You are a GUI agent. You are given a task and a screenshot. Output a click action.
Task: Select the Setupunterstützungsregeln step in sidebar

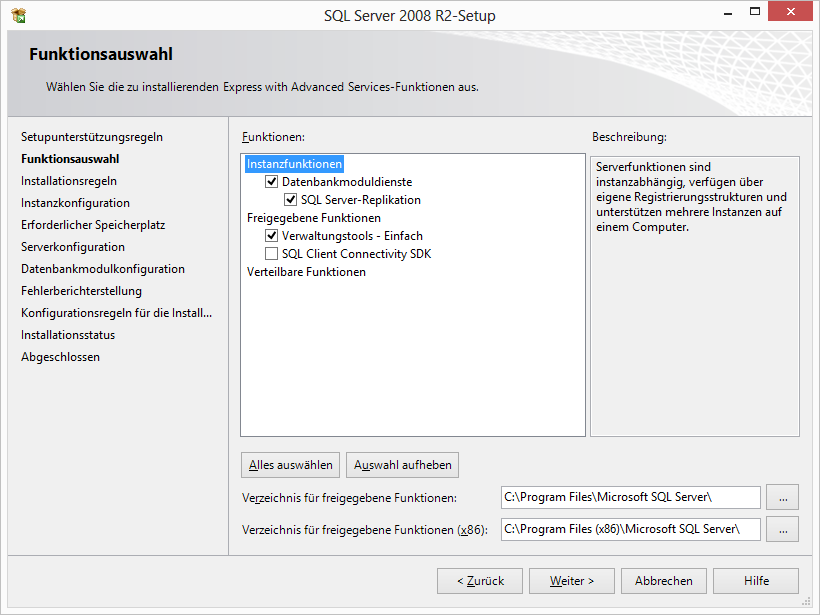pos(92,137)
